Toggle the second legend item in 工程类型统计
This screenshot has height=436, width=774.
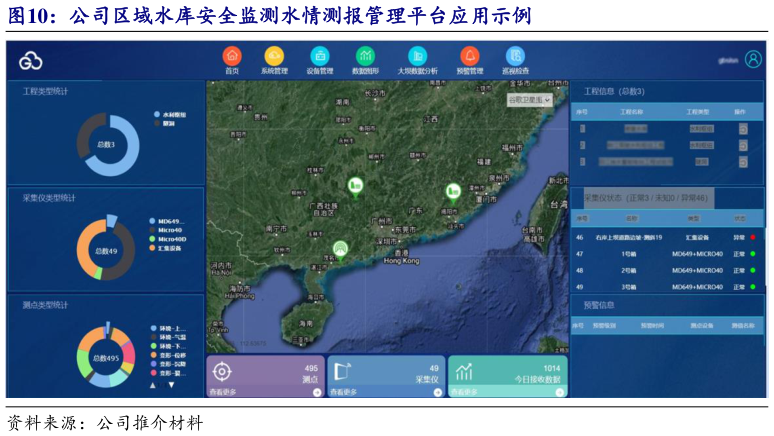(164, 123)
